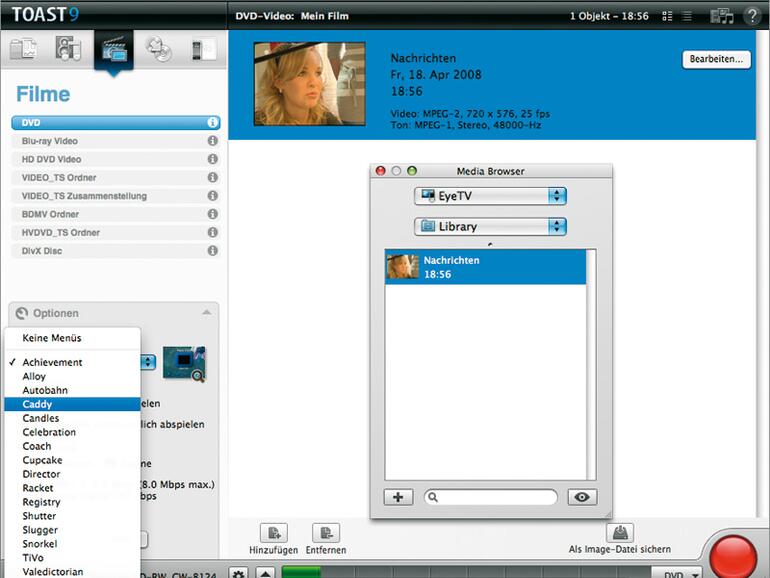Select Keine Menüs in the style list
This screenshot has width=770, height=578.
click(52, 338)
